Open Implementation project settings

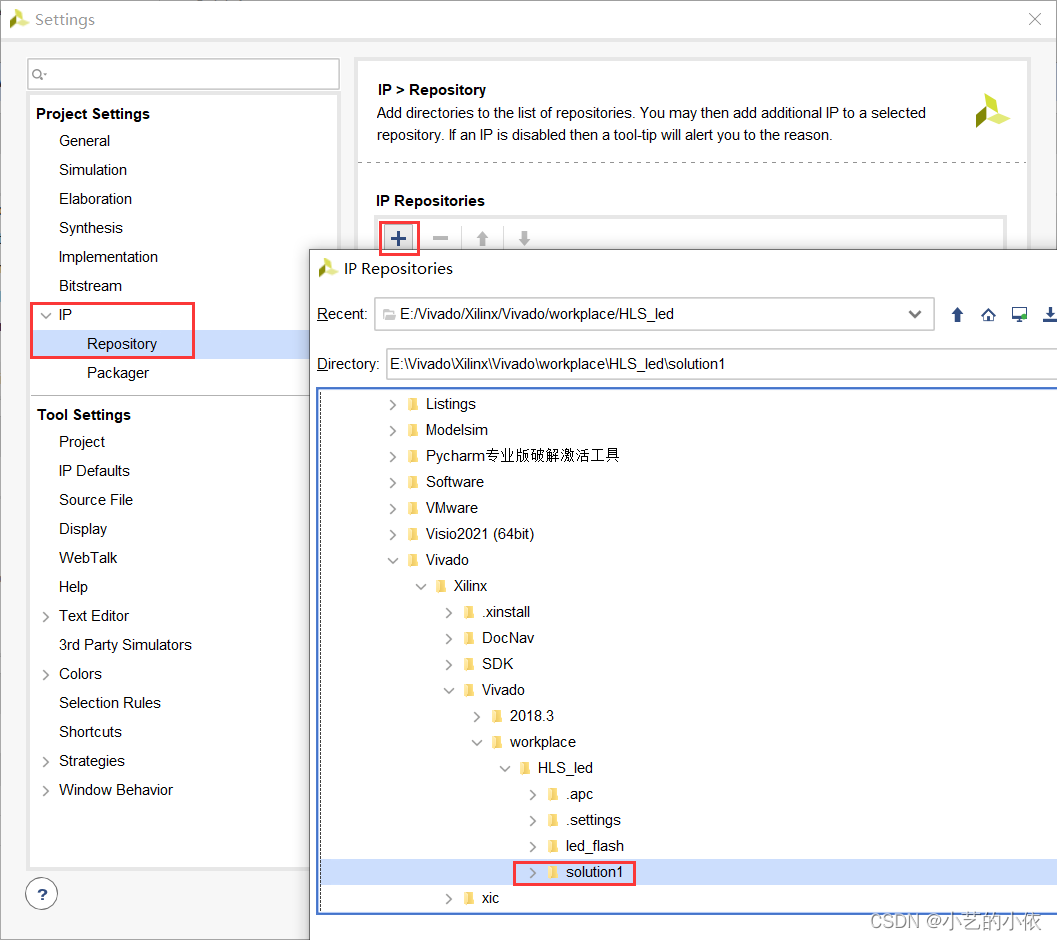coord(108,257)
